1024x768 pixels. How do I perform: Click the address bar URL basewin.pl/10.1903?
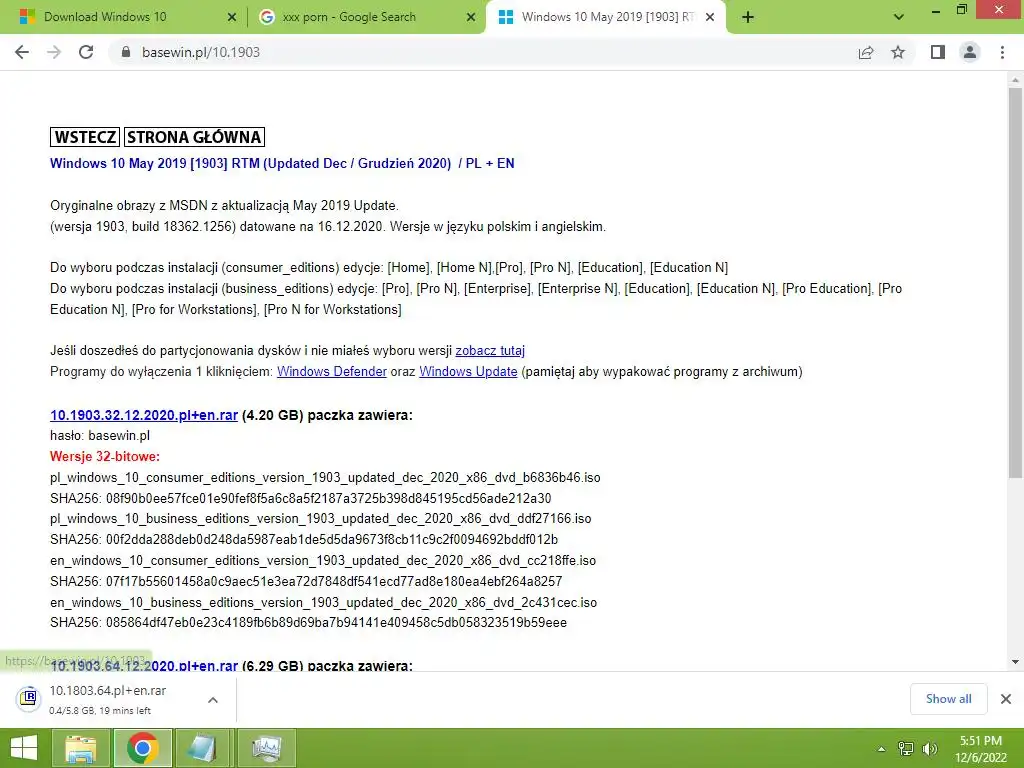tap(200, 52)
